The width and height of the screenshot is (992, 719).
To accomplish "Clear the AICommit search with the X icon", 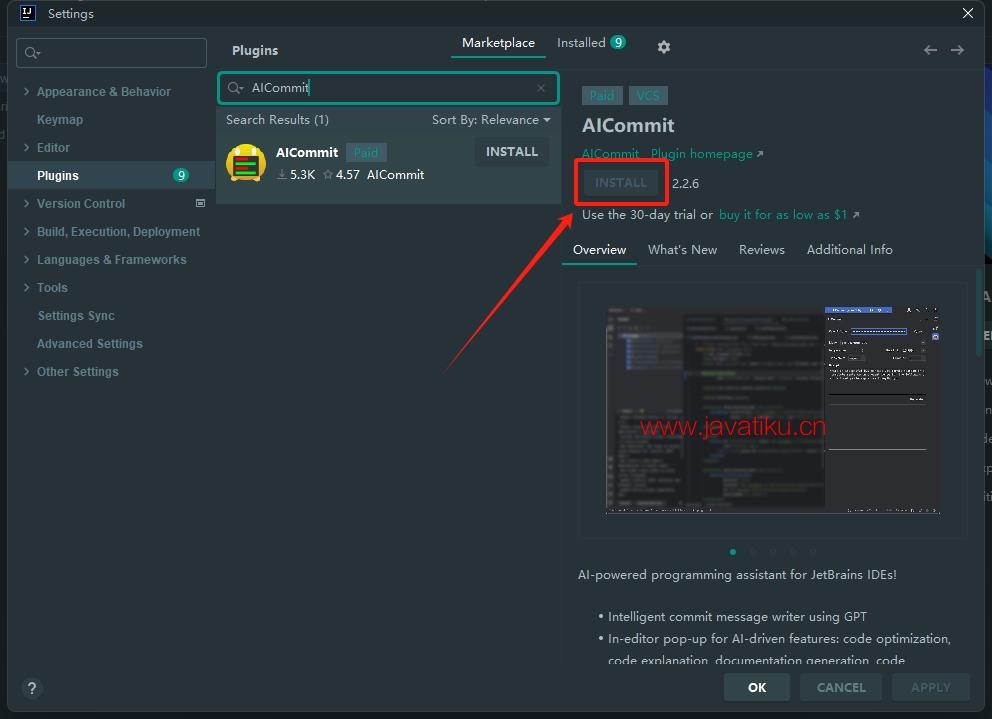I will pos(541,88).
